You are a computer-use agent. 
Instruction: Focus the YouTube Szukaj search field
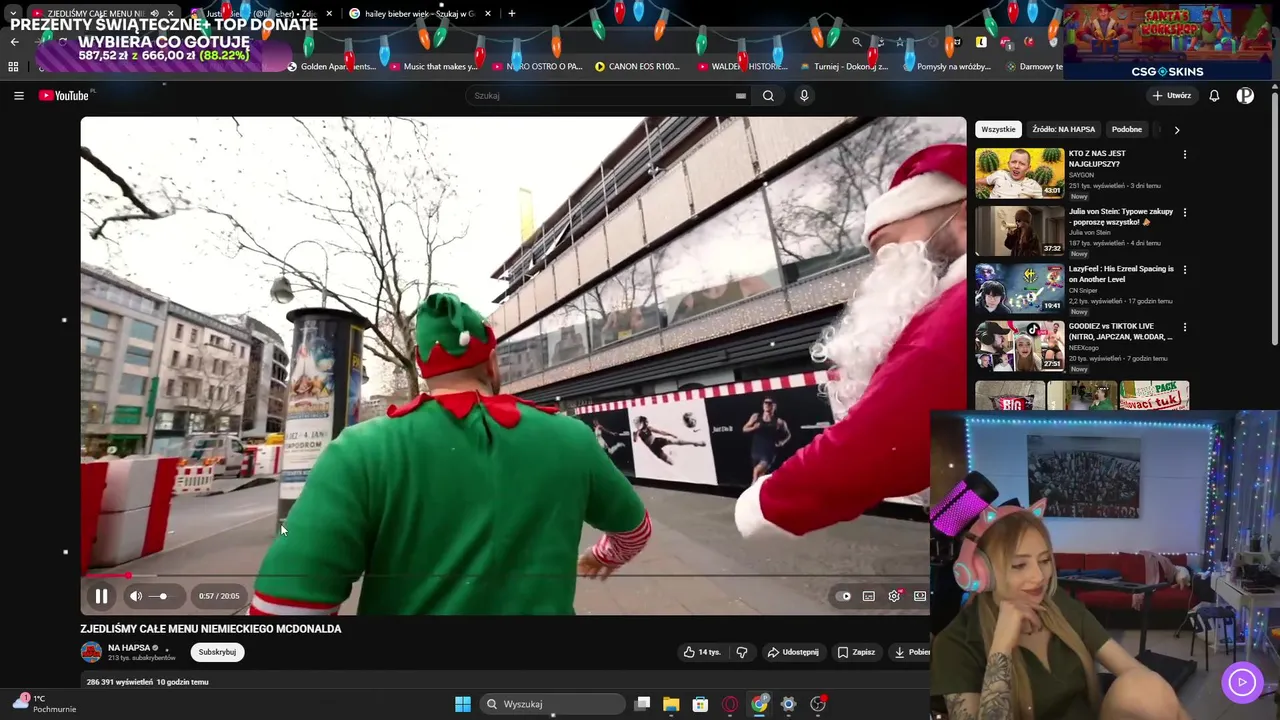(600, 96)
